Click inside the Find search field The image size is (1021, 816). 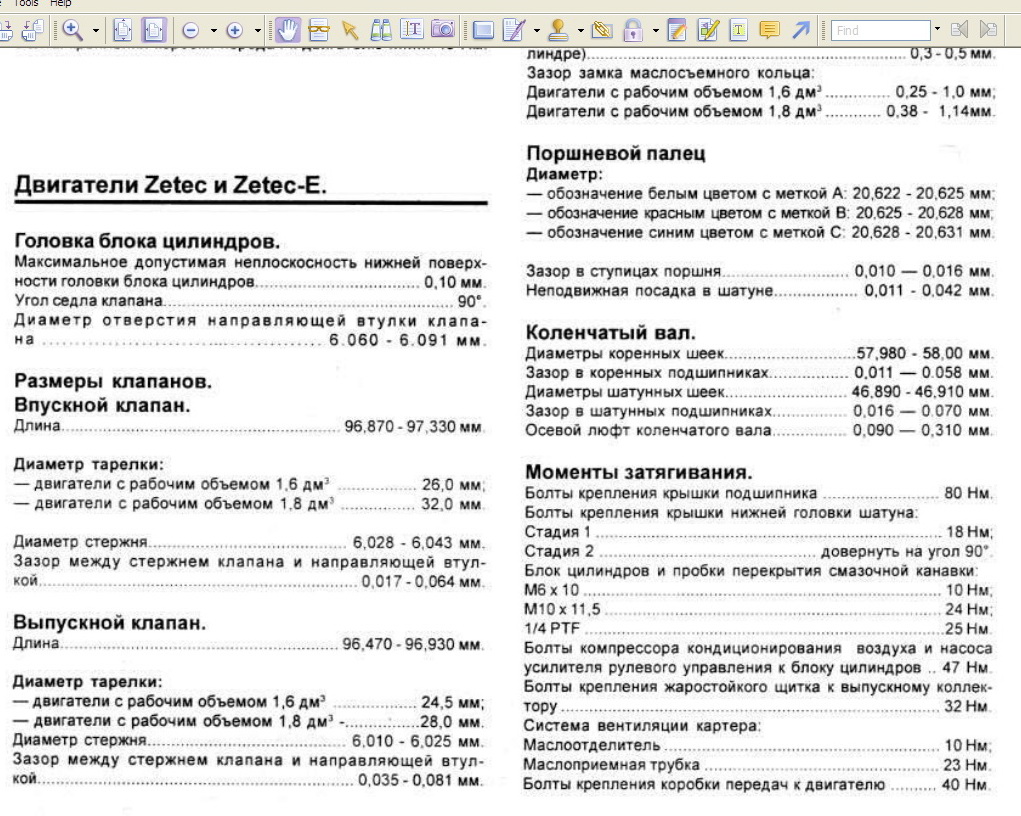(880, 31)
